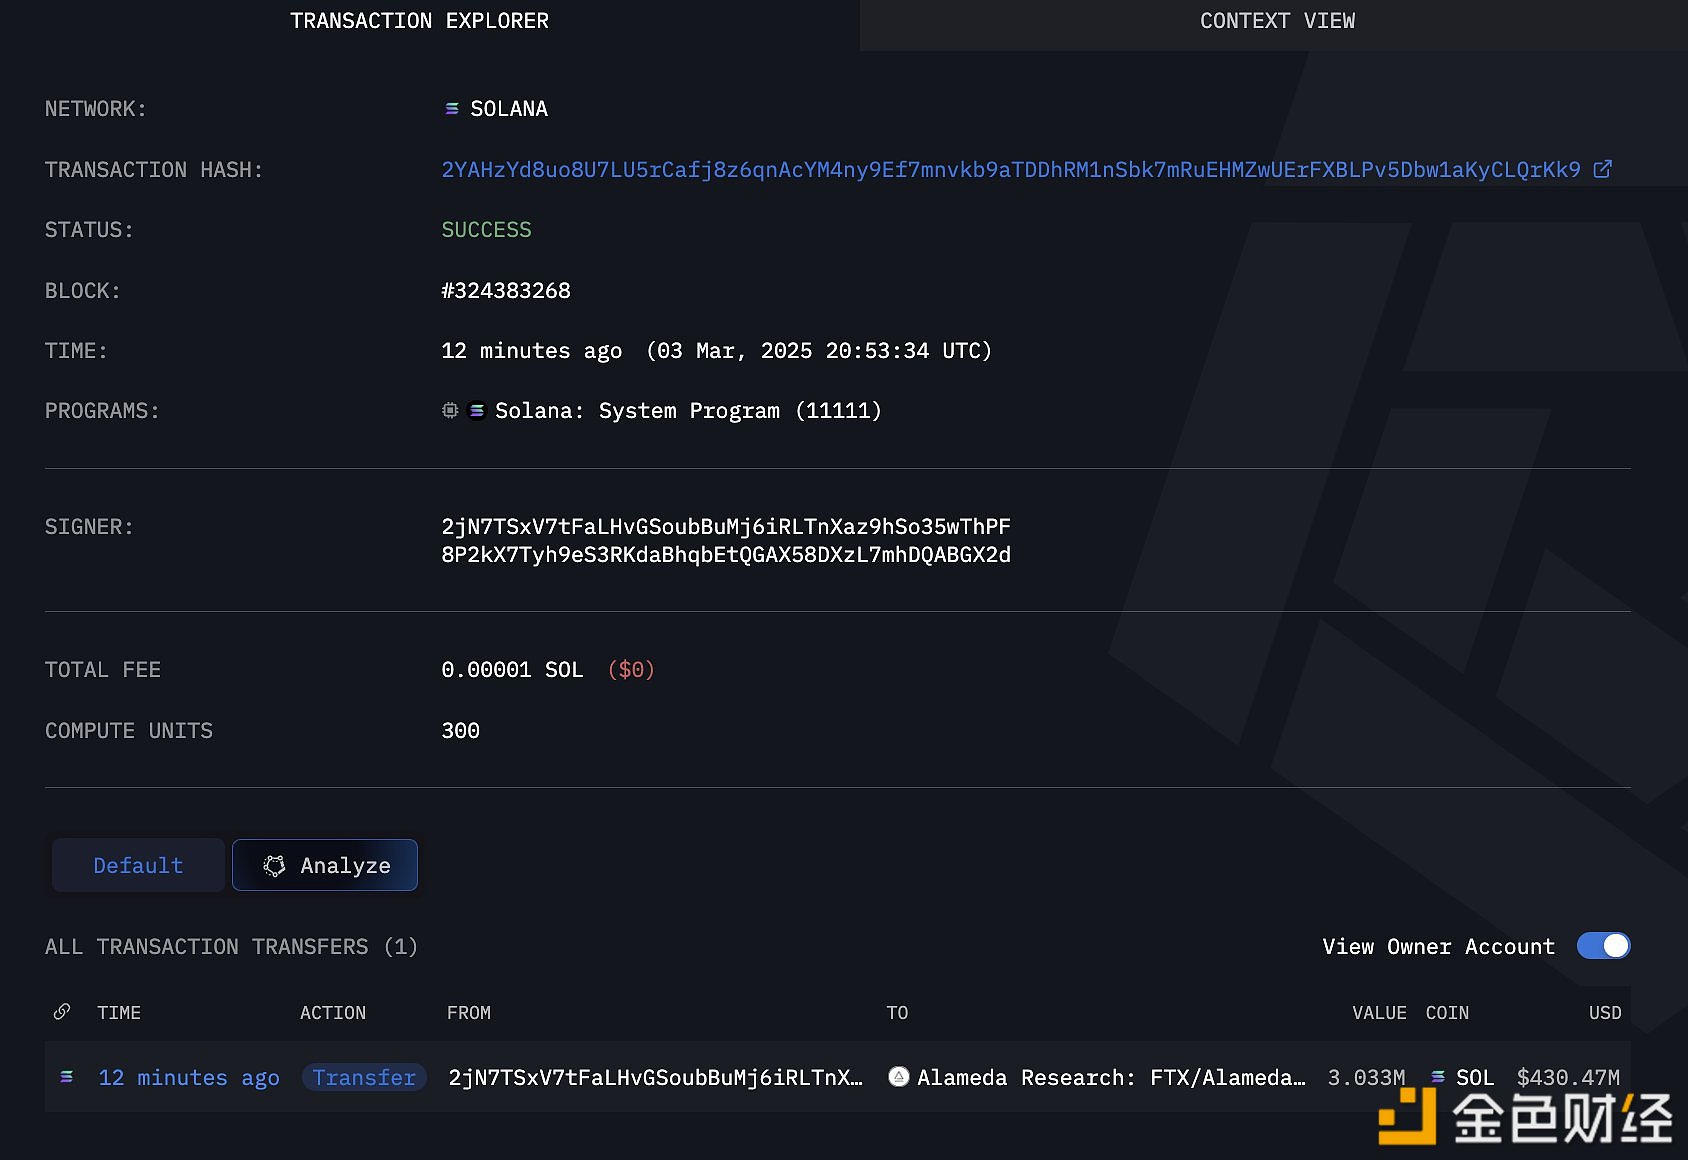Click the second signer address 8P2kX7Tyh9

(725, 554)
